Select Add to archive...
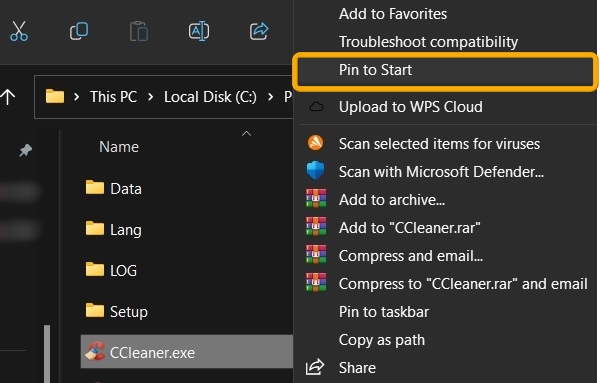 tap(392, 200)
